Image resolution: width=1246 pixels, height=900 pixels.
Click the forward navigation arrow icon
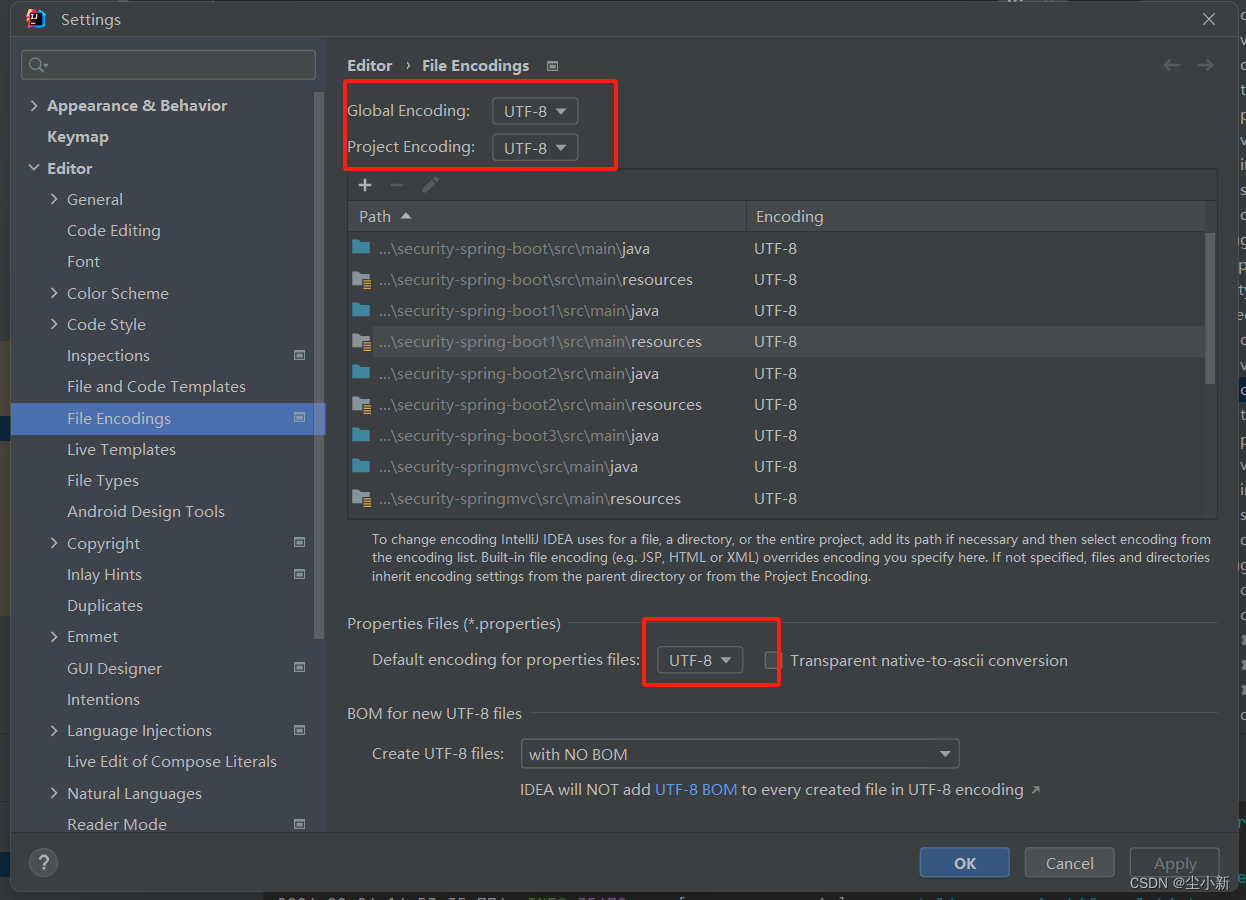(x=1205, y=65)
